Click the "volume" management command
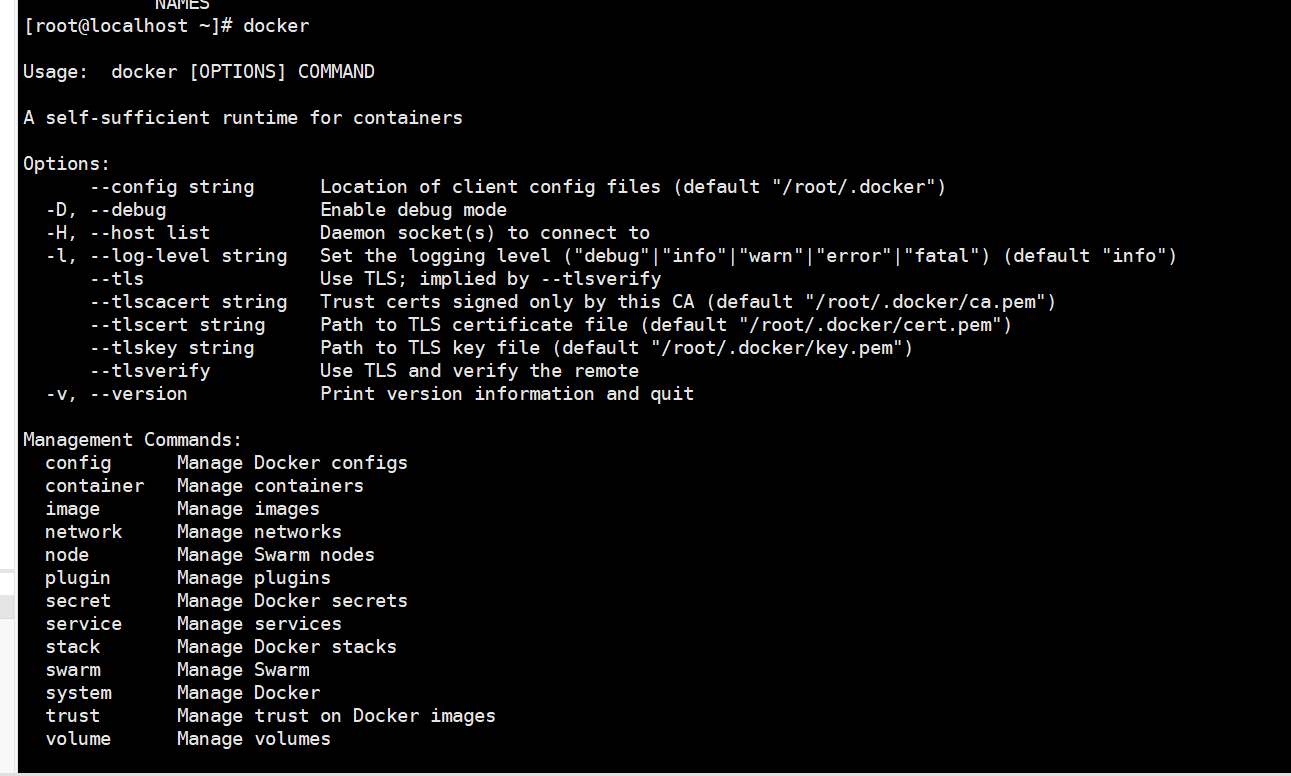 [77, 739]
